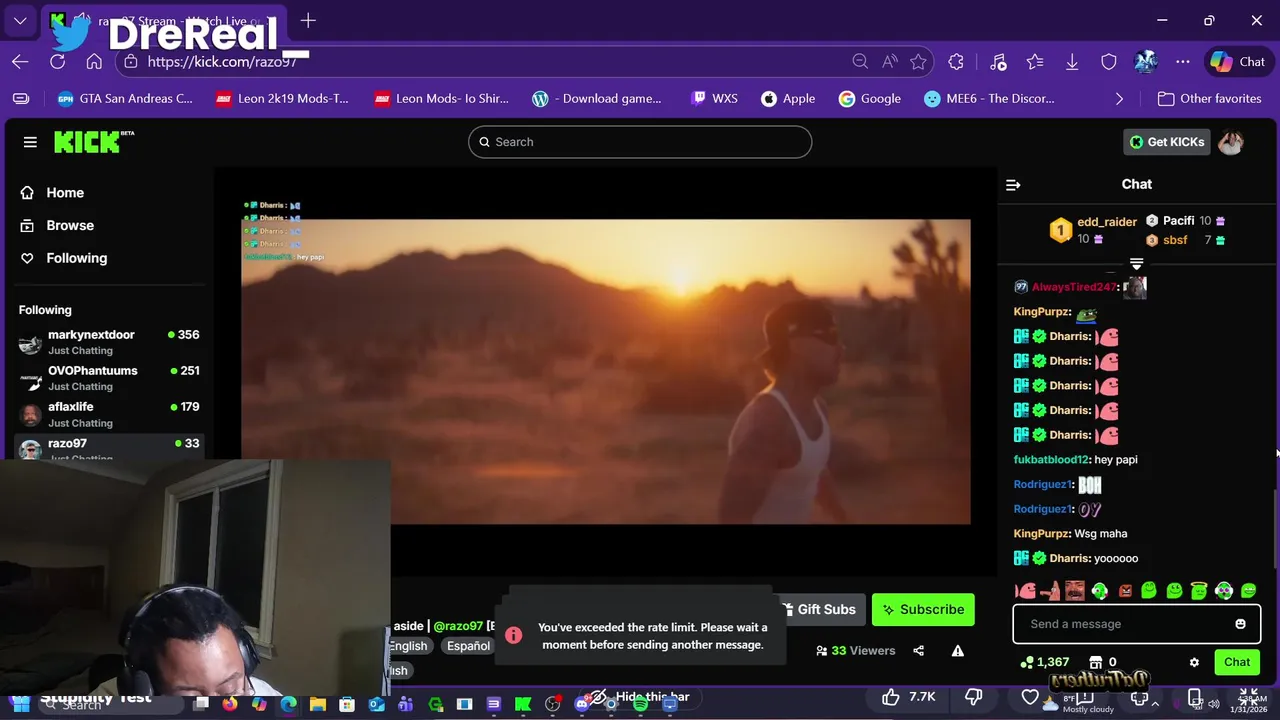Open AlwaysTired247 username in chat
Screen dimensions: 1280x720
[x=1074, y=287]
